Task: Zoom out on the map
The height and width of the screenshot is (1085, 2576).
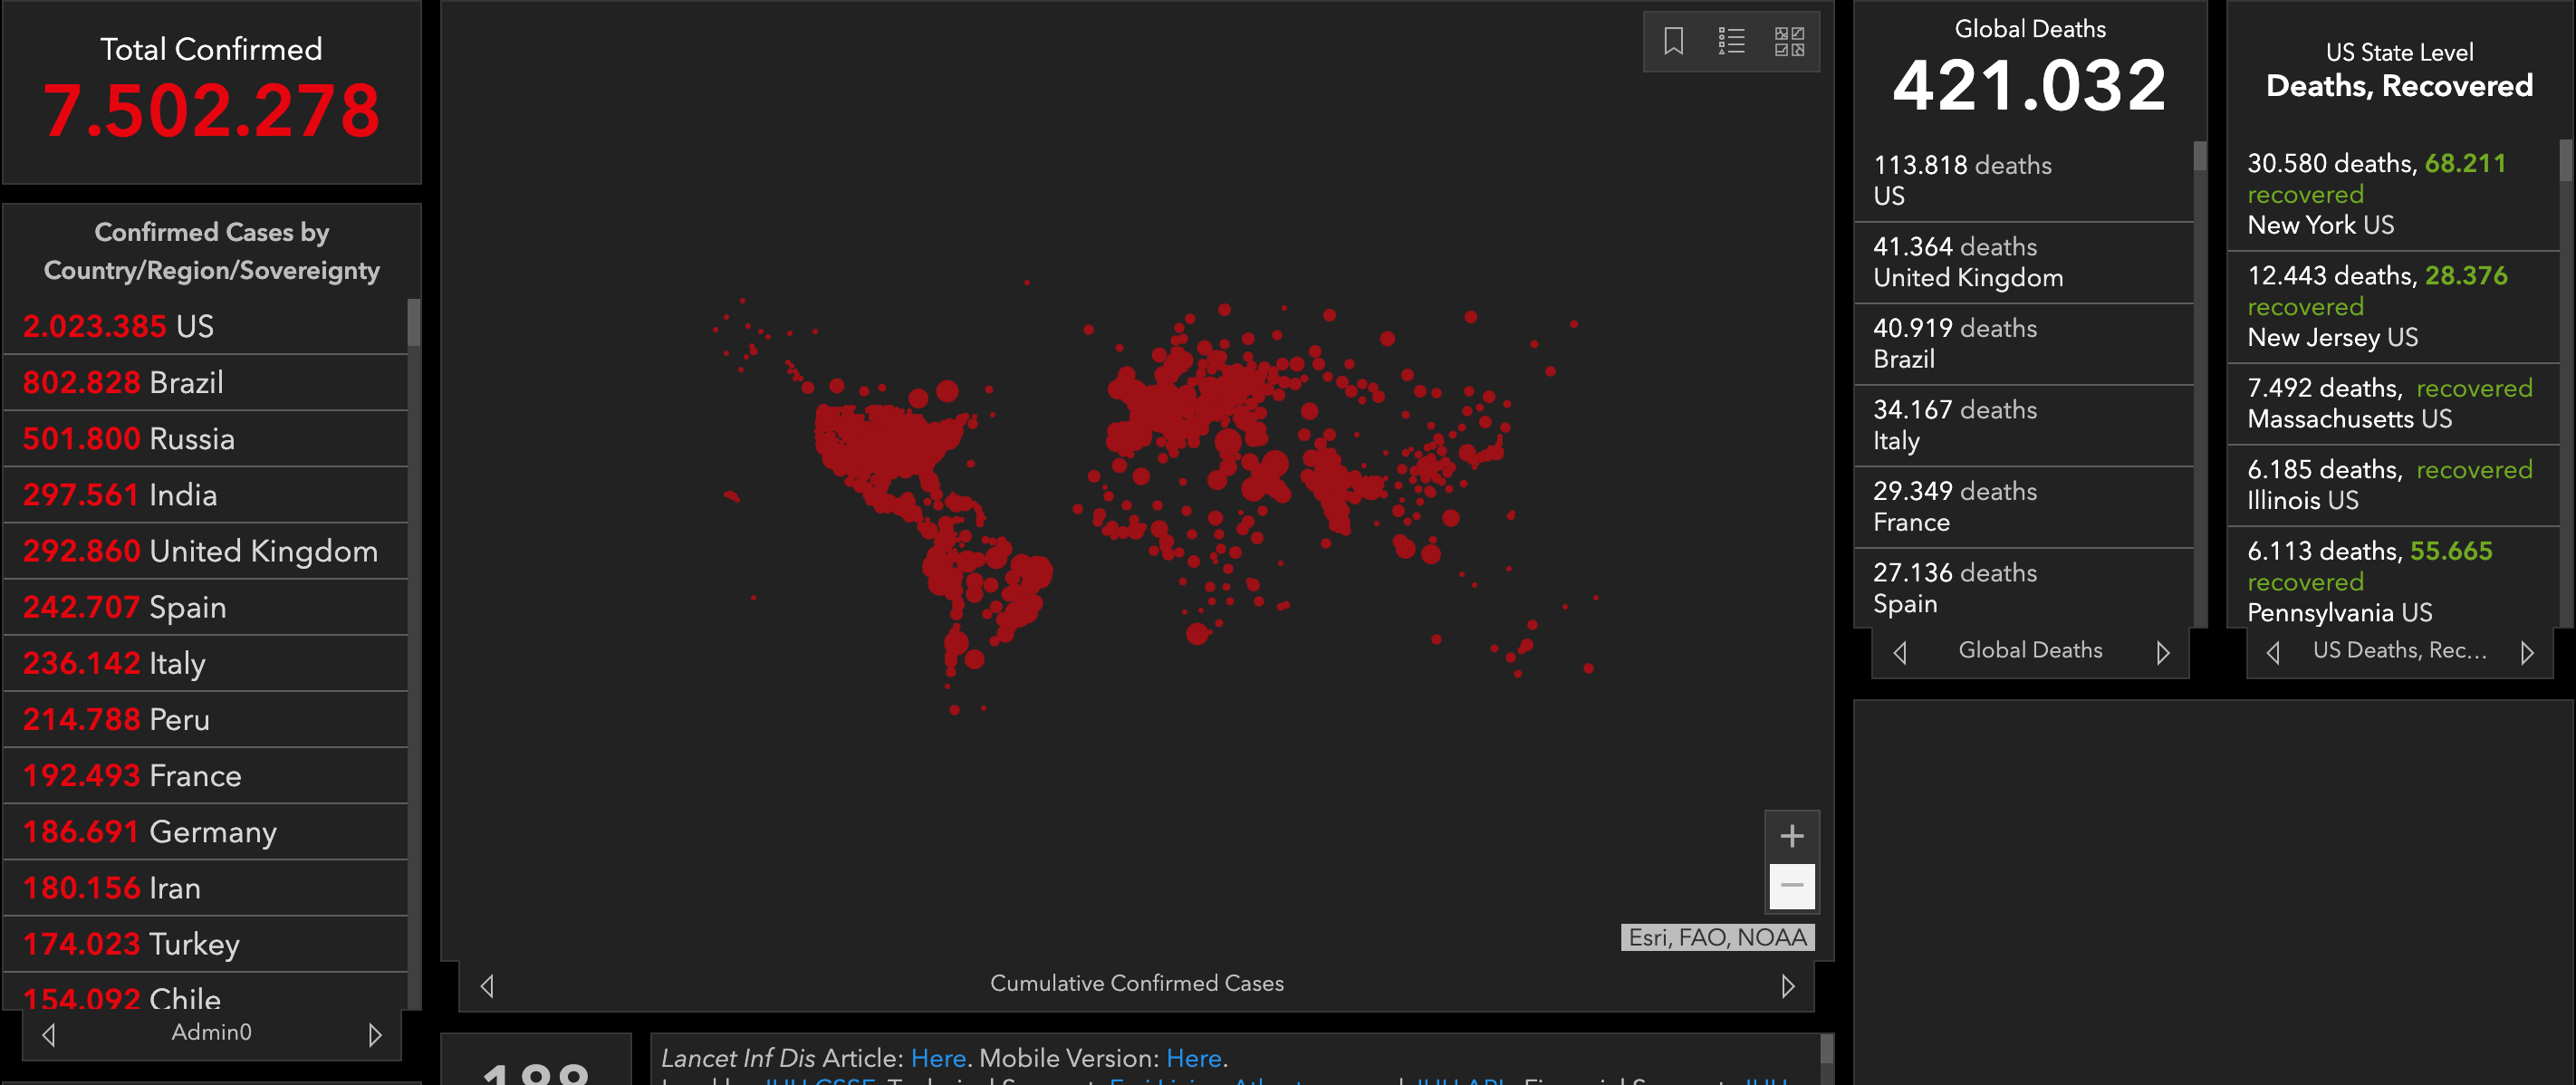Action: point(1791,886)
